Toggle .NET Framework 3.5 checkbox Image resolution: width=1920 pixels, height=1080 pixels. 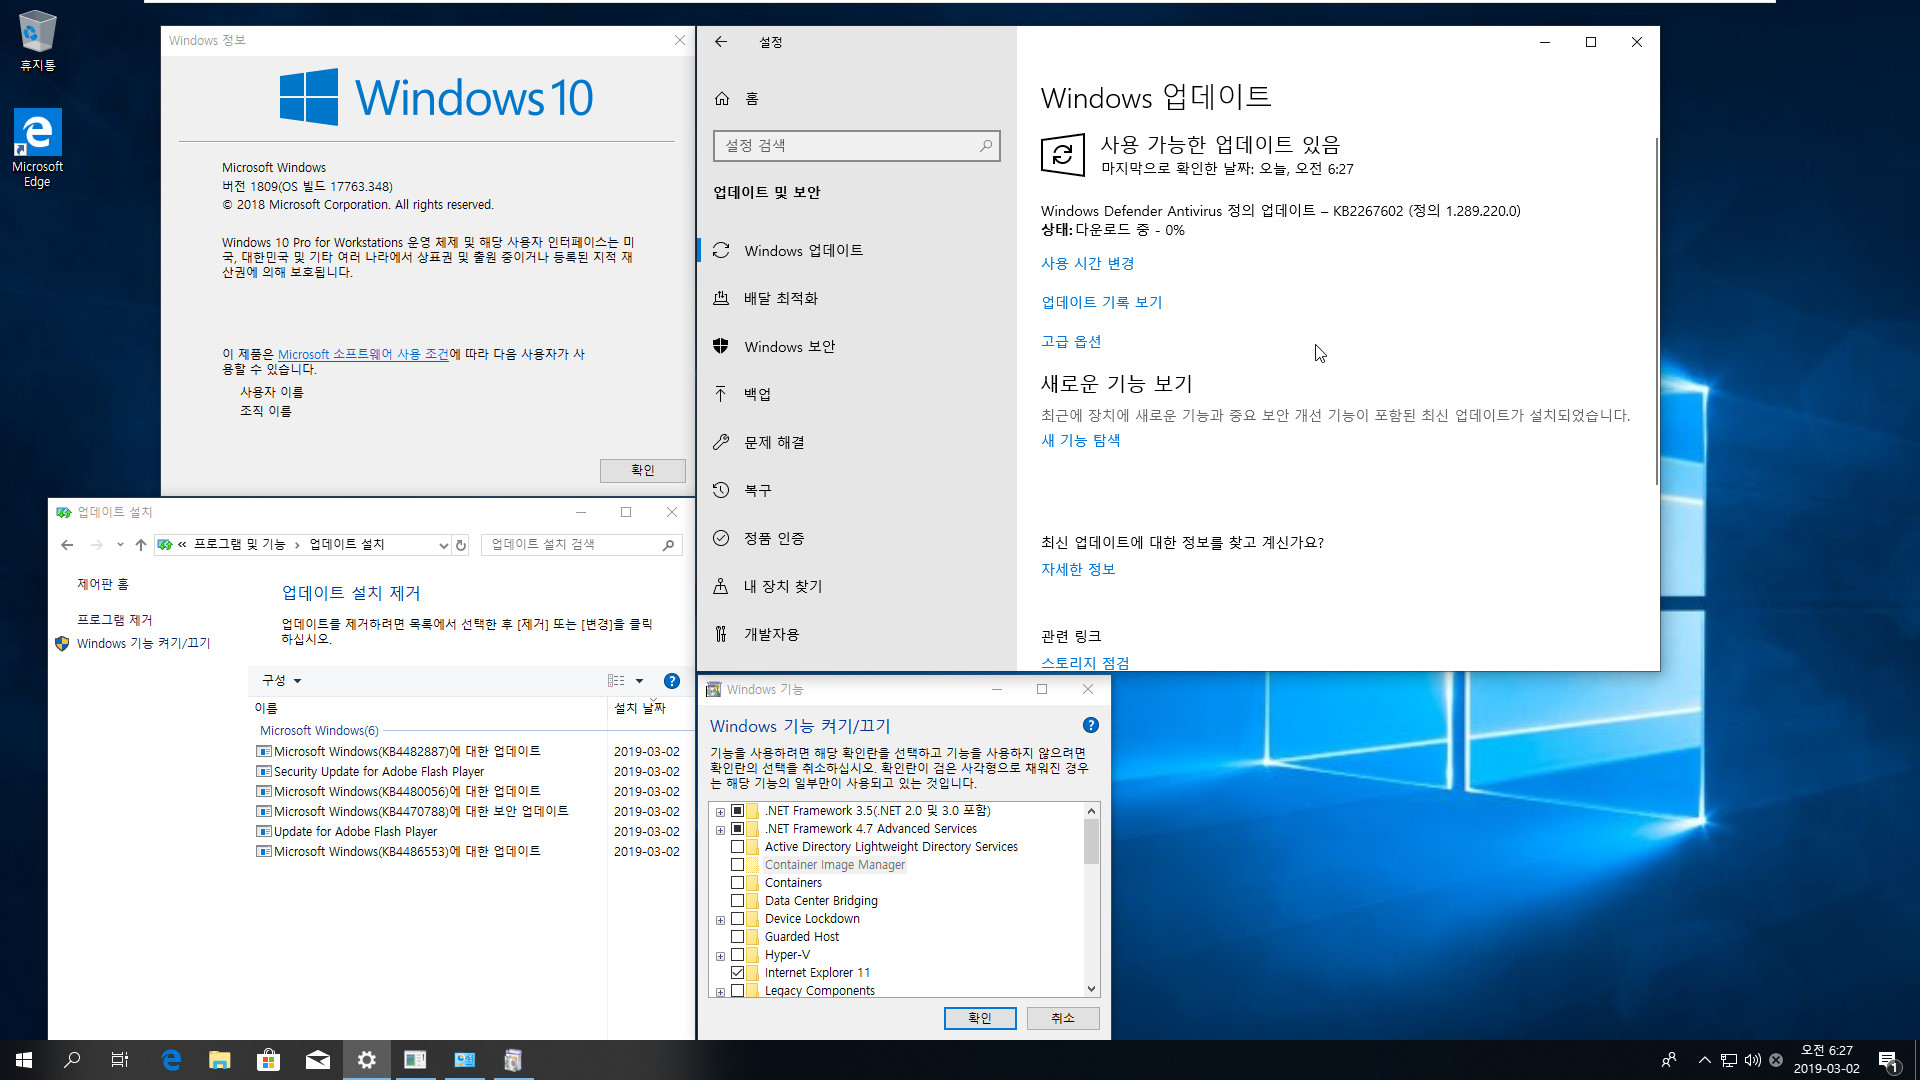[x=737, y=811]
